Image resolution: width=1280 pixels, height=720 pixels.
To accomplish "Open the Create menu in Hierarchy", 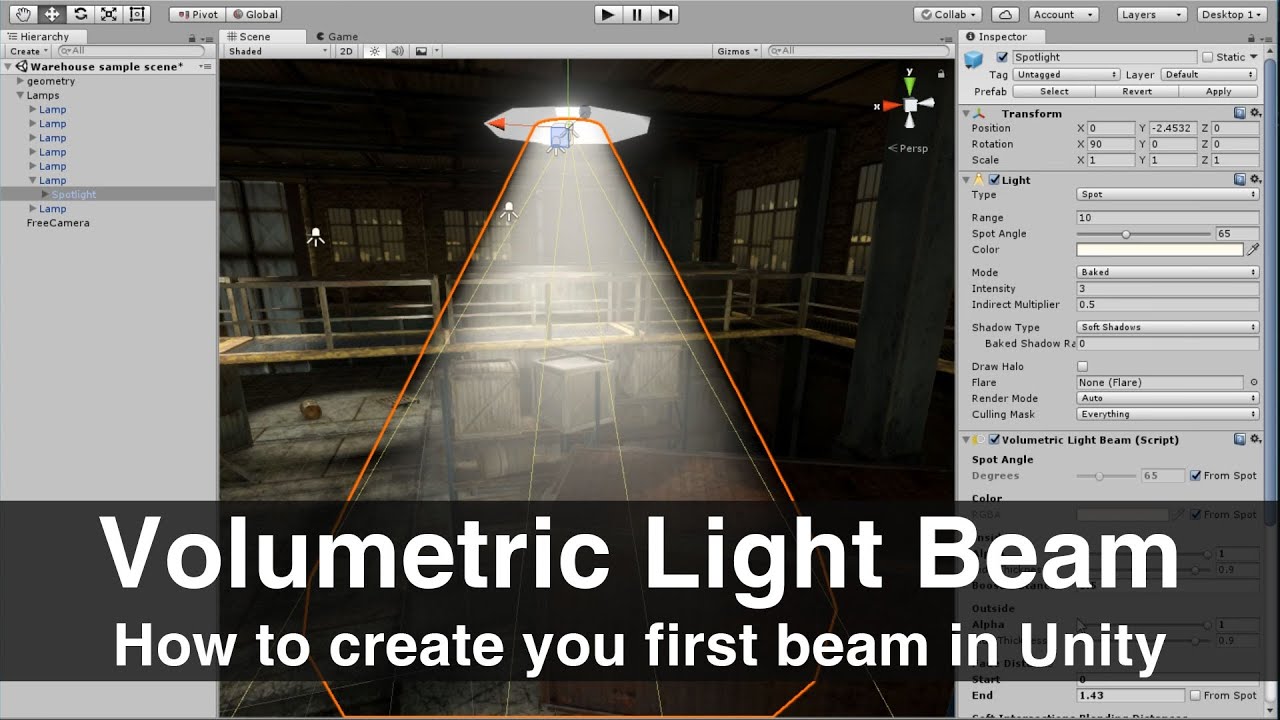I will 27,51.
